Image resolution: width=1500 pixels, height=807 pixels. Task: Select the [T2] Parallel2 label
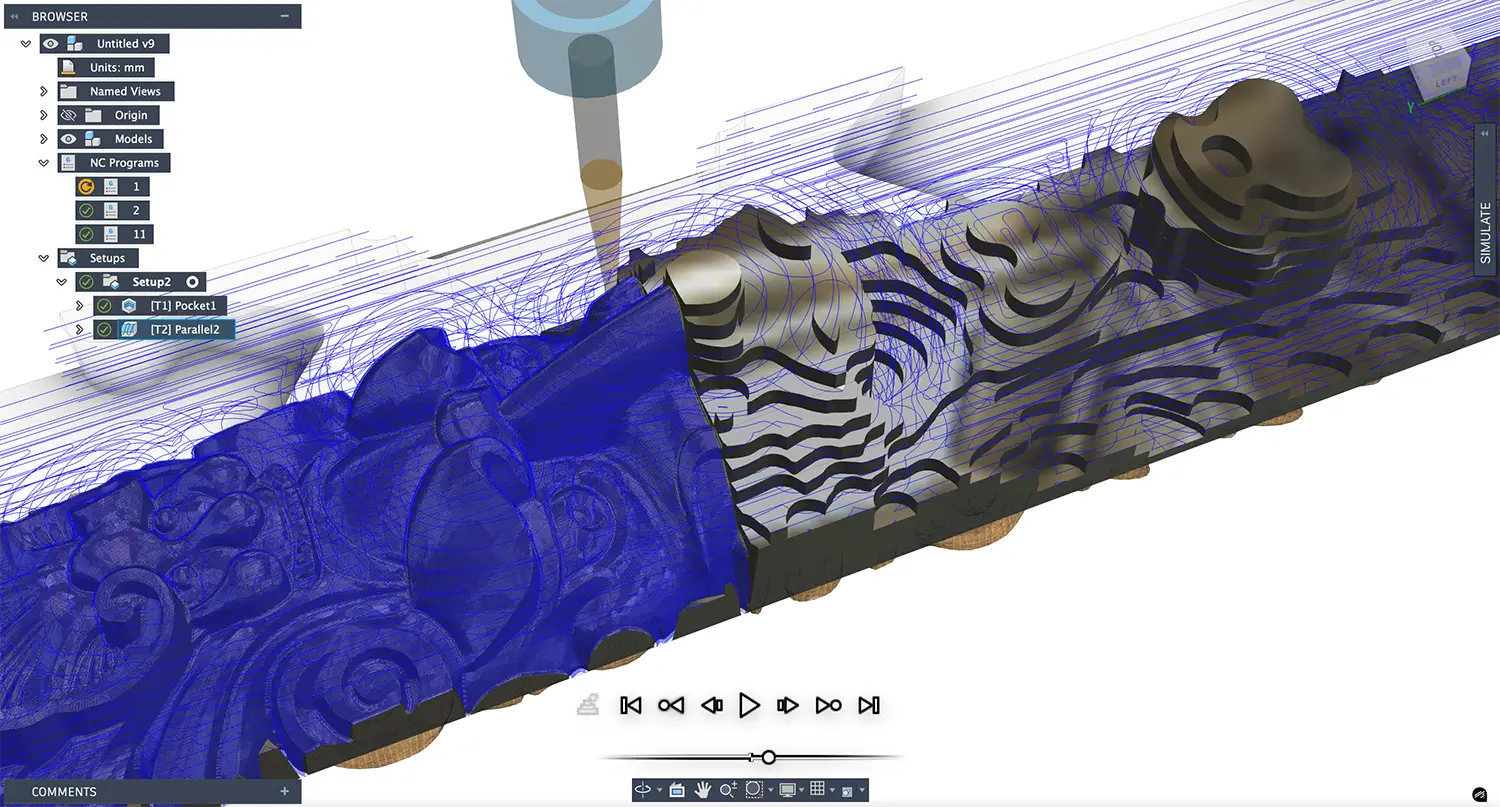[185, 329]
